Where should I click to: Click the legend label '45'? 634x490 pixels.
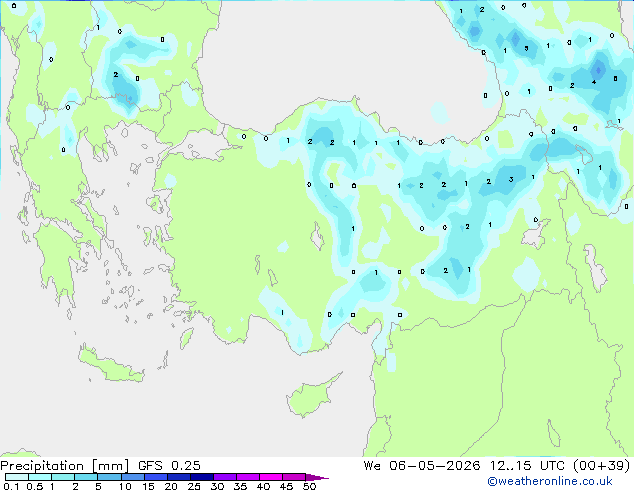286,486
